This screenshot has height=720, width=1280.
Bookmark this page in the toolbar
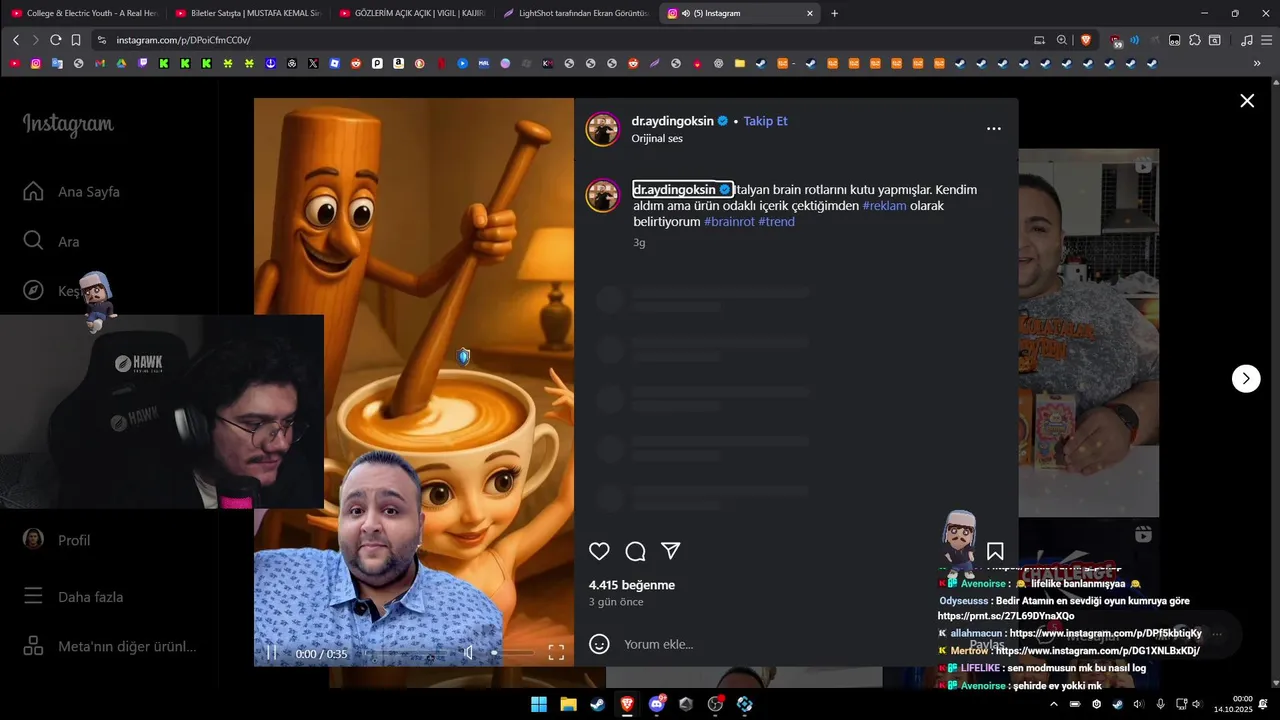click(76, 40)
